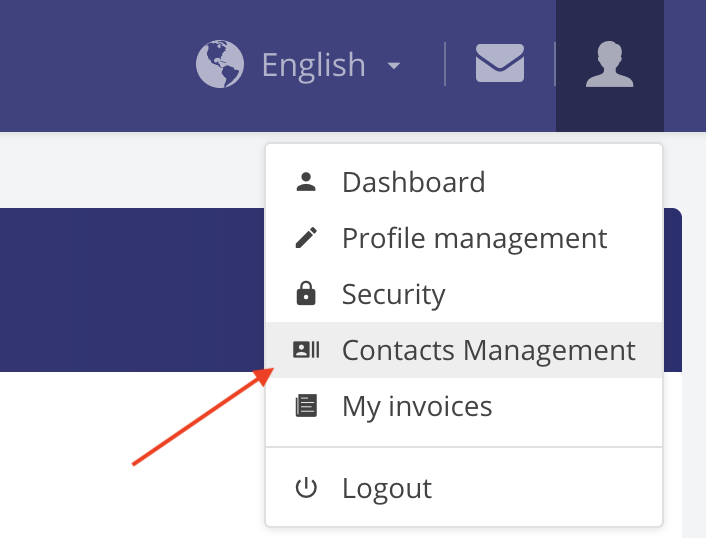Click the power Logout icon
Viewport: 706px width, 538px height.
point(306,488)
